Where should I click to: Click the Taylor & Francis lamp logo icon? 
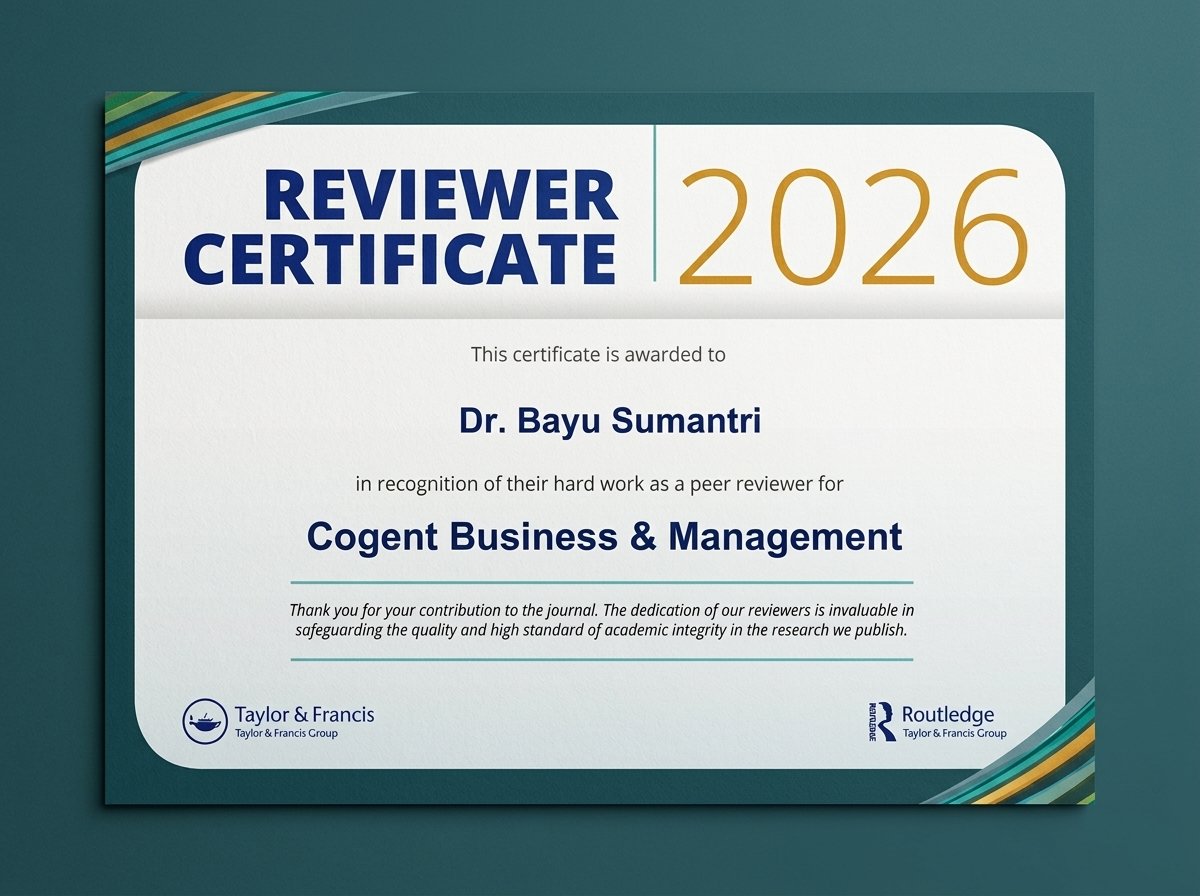point(205,721)
